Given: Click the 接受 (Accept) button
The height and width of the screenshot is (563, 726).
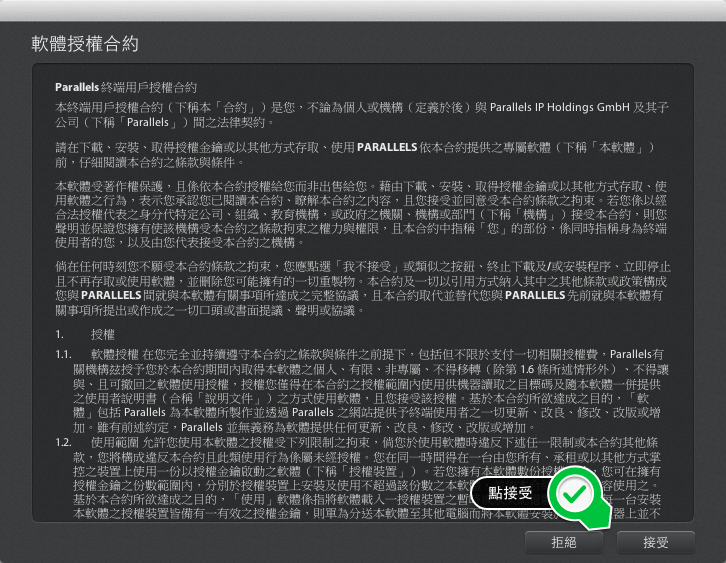Looking at the screenshot, I should 656,542.
